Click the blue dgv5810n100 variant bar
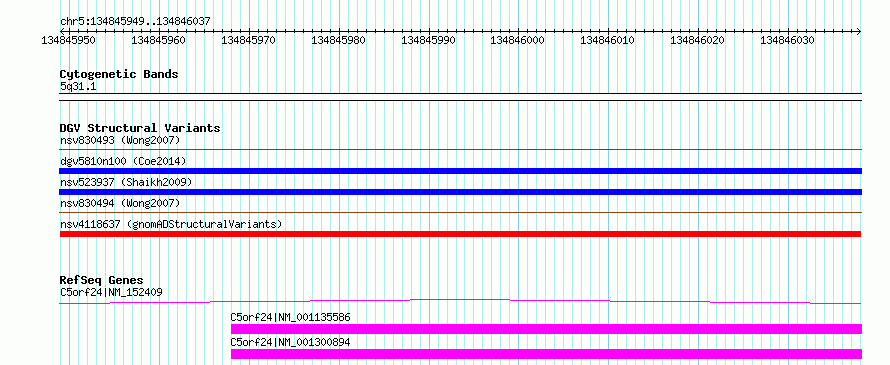The width and height of the screenshot is (890, 365). [460, 171]
